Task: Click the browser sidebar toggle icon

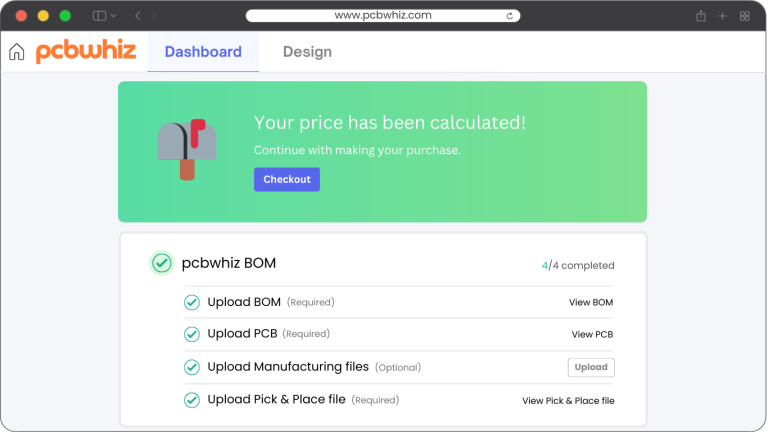Action: pyautogui.click(x=99, y=16)
